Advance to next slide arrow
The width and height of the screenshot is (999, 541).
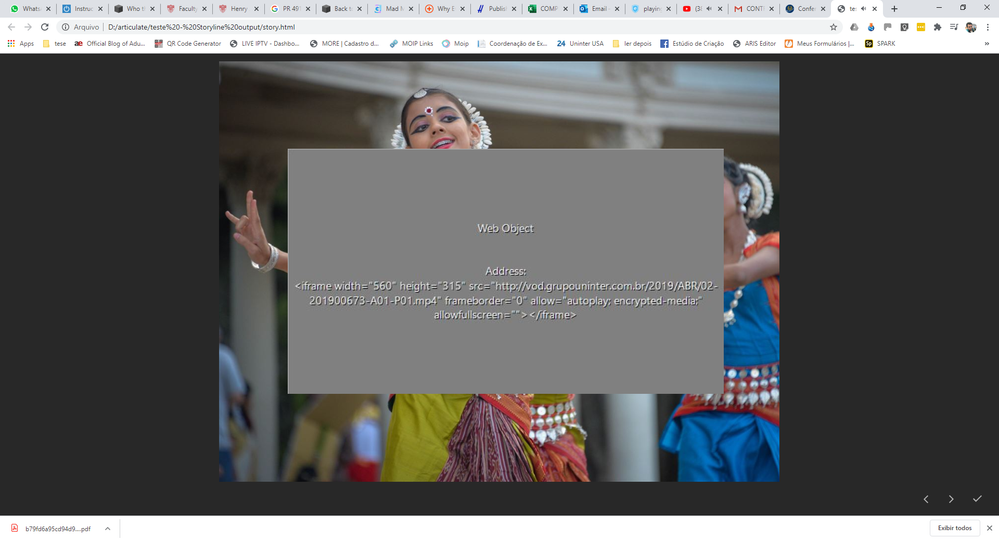(951, 498)
